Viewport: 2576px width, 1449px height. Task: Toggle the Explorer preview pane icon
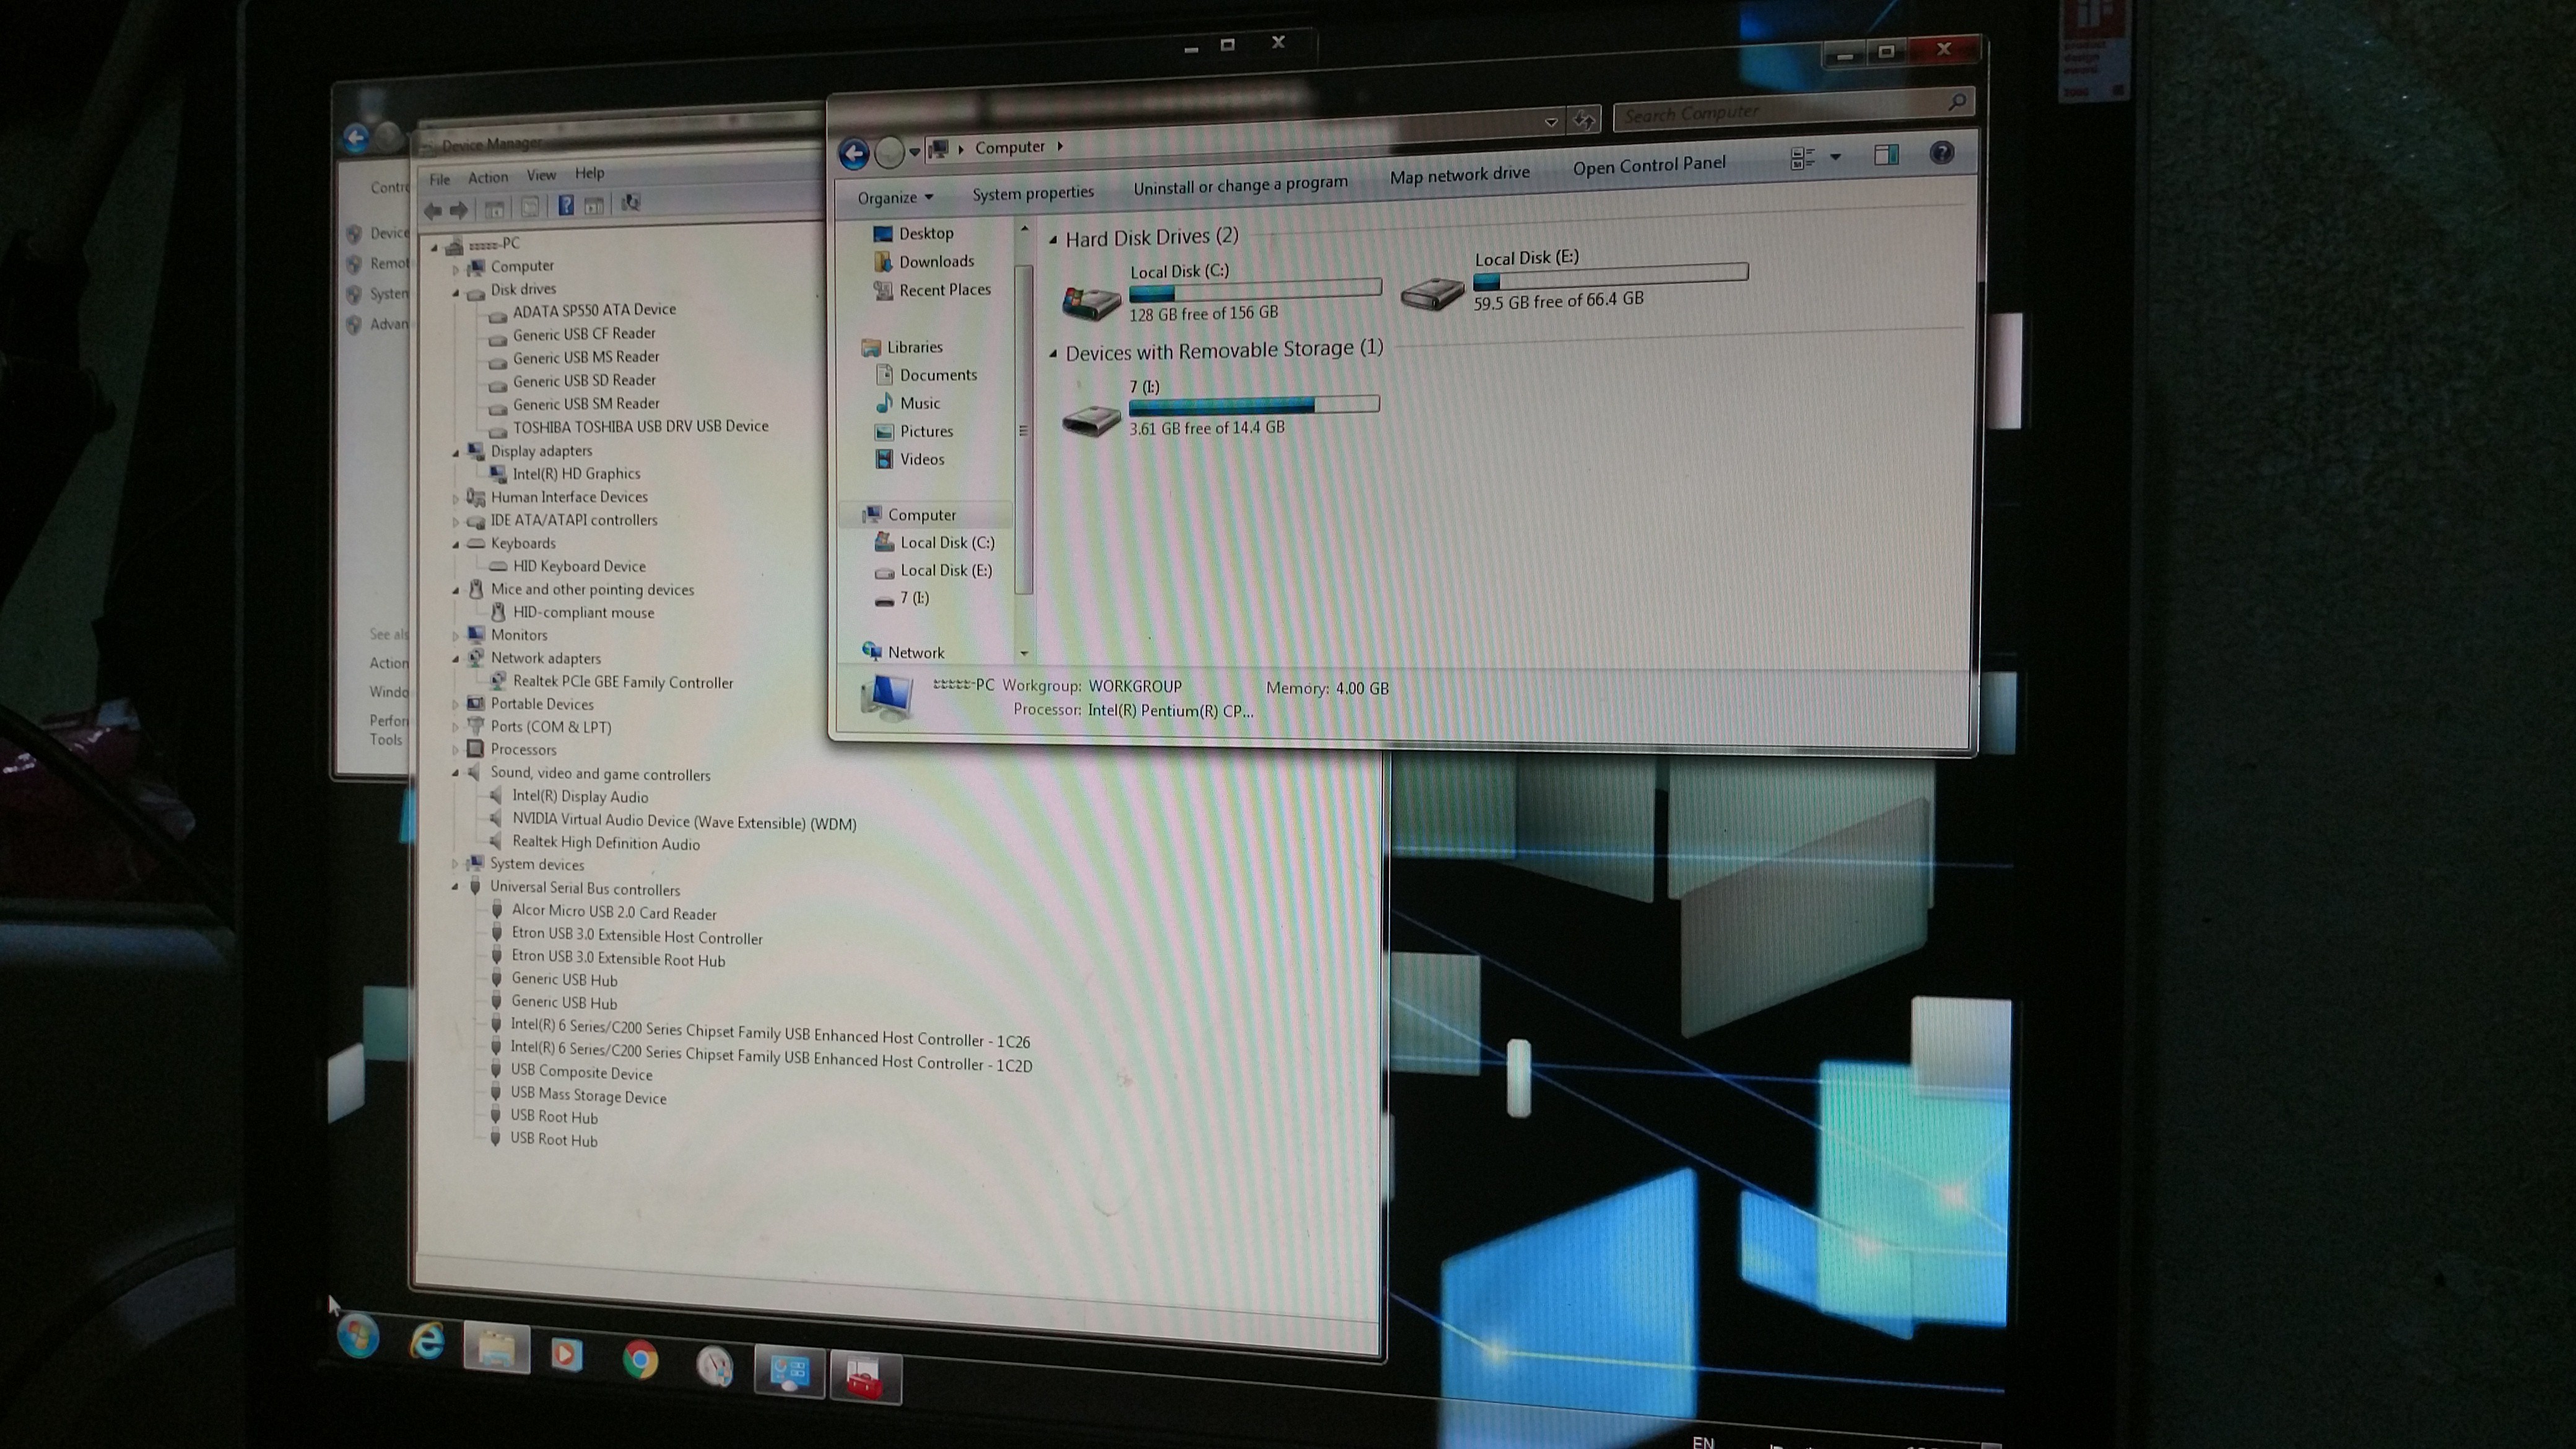(1886, 155)
